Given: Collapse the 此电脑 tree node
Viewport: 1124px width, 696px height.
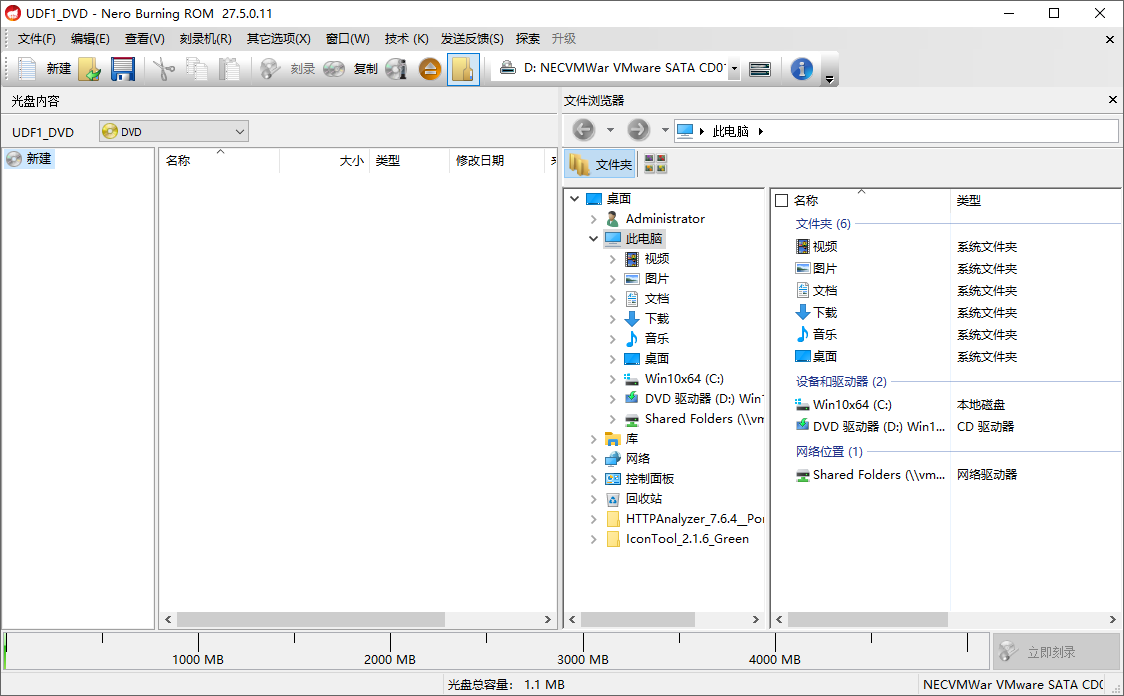Looking at the screenshot, I should [592, 238].
